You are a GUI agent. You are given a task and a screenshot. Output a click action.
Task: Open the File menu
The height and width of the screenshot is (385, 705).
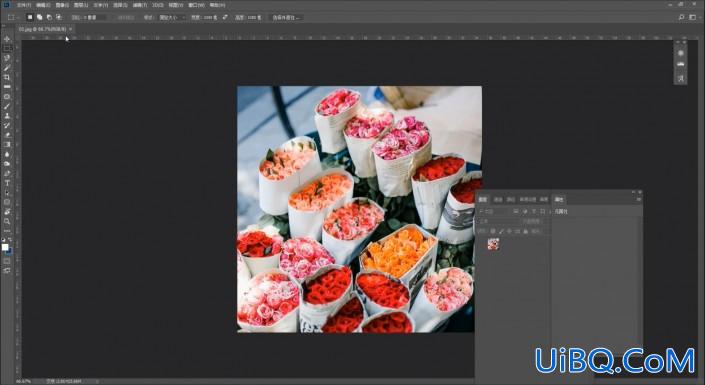tap(24, 5)
